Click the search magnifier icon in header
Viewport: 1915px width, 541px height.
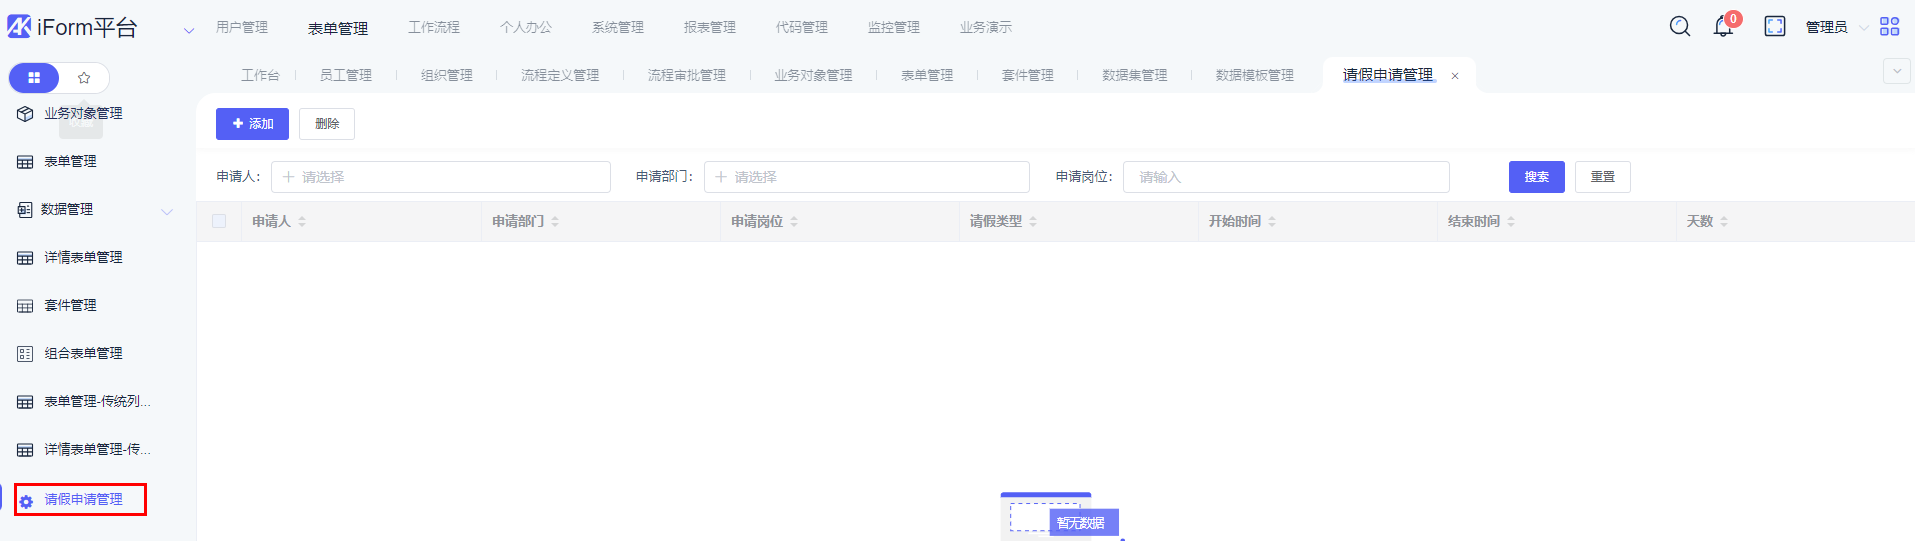click(x=1680, y=27)
